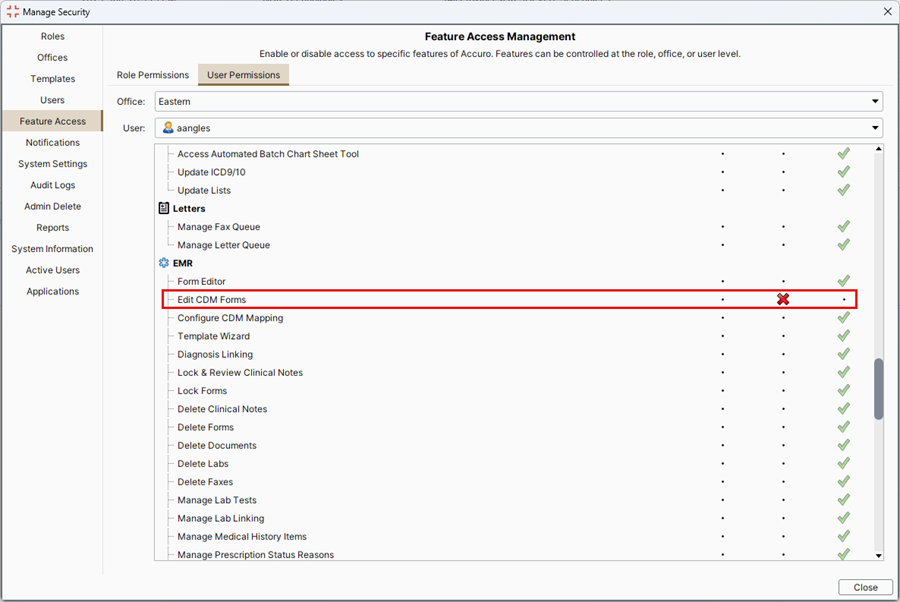Close the Manage Security window
Image resolution: width=900 pixels, height=602 pixels.
pos(887,11)
